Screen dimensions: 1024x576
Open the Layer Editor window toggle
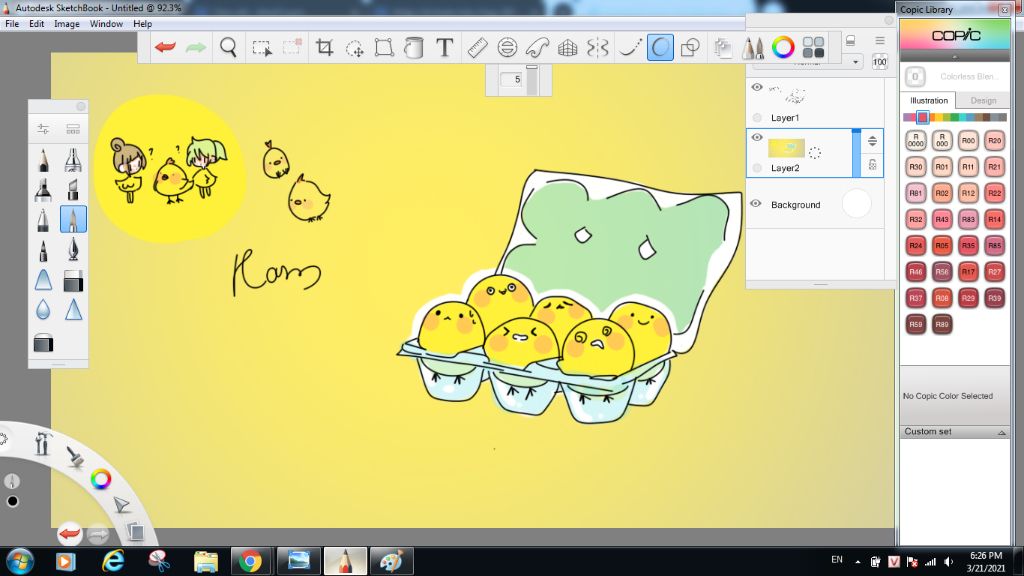click(722, 48)
